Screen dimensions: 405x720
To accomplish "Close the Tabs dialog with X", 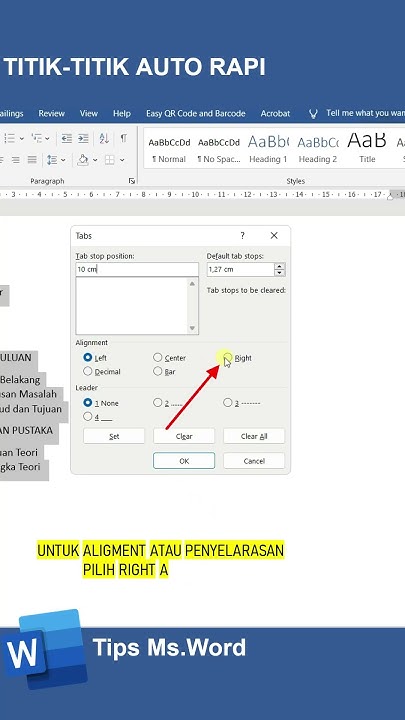I will click(x=274, y=236).
